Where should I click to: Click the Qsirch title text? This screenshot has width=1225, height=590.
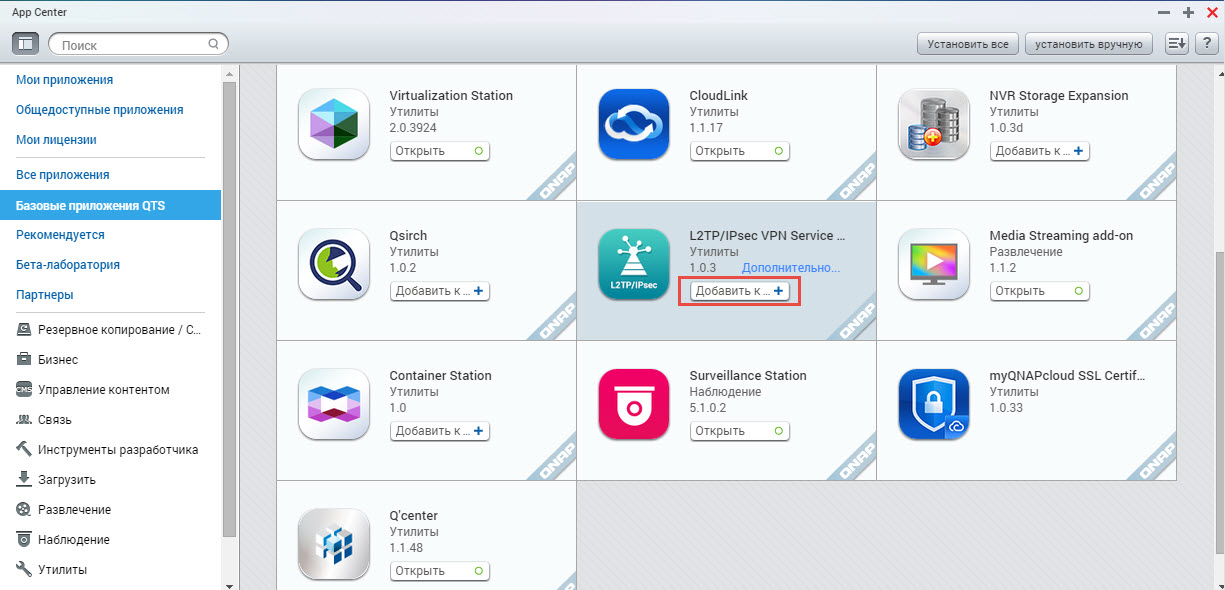(408, 236)
